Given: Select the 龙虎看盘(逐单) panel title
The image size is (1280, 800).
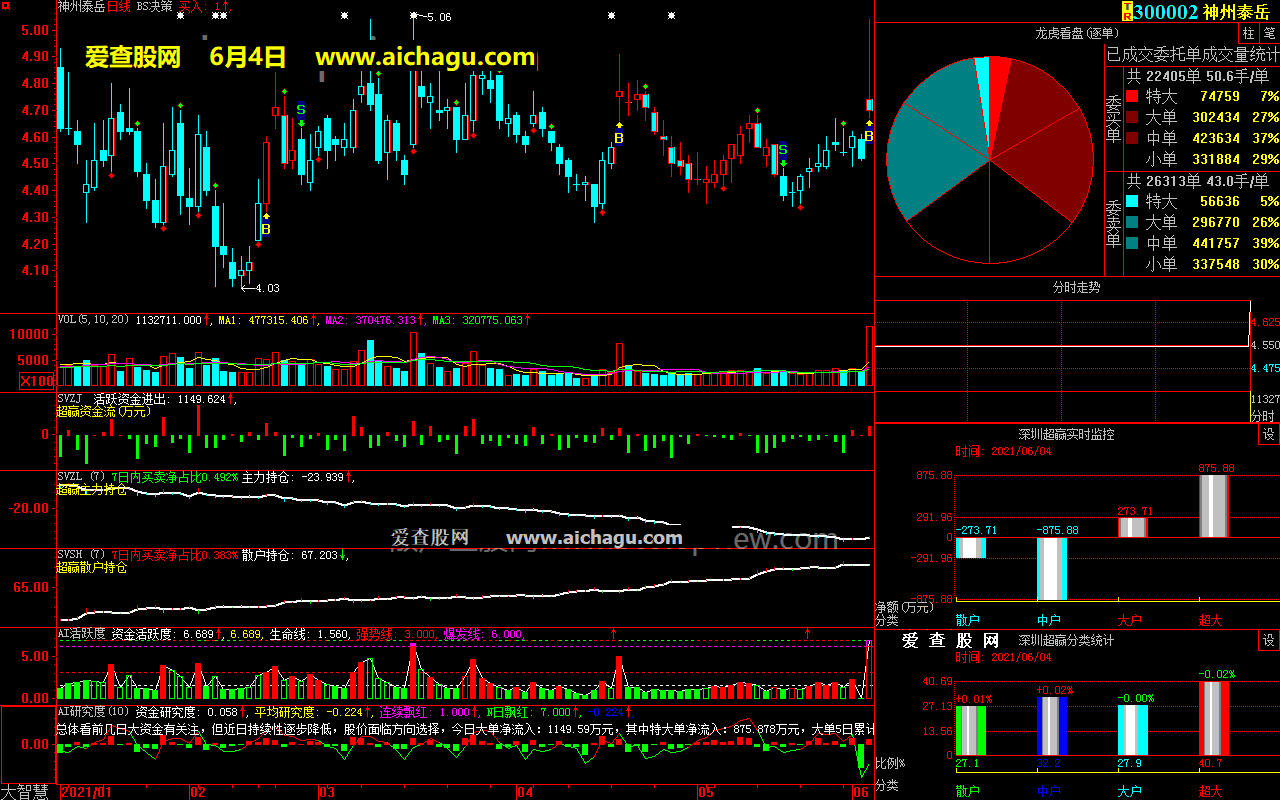Looking at the screenshot, I should [1075, 34].
